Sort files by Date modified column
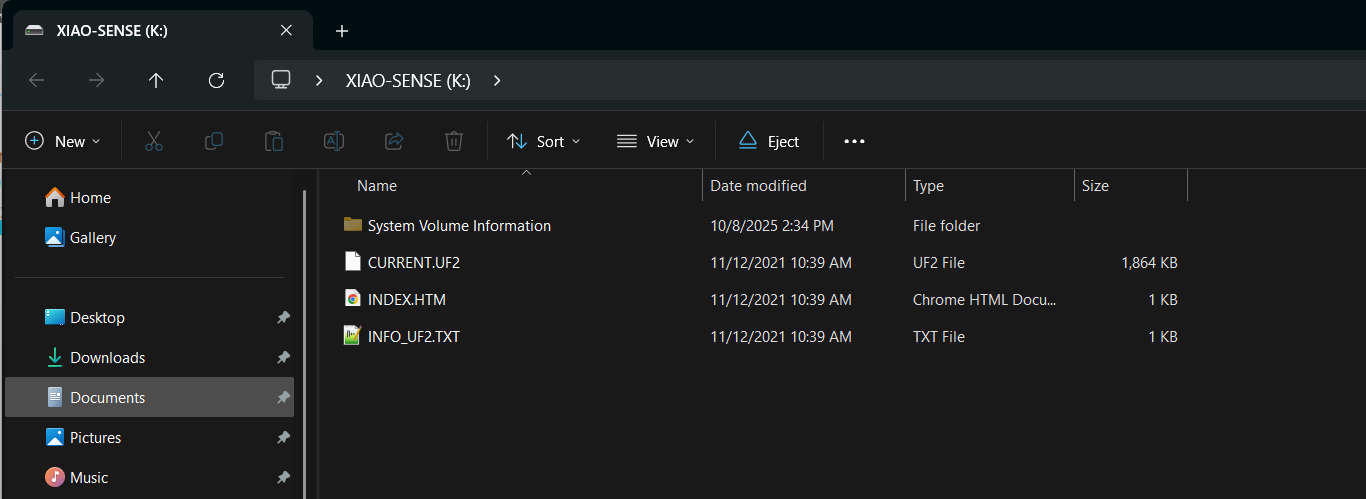This screenshot has height=499, width=1366. 758,186
